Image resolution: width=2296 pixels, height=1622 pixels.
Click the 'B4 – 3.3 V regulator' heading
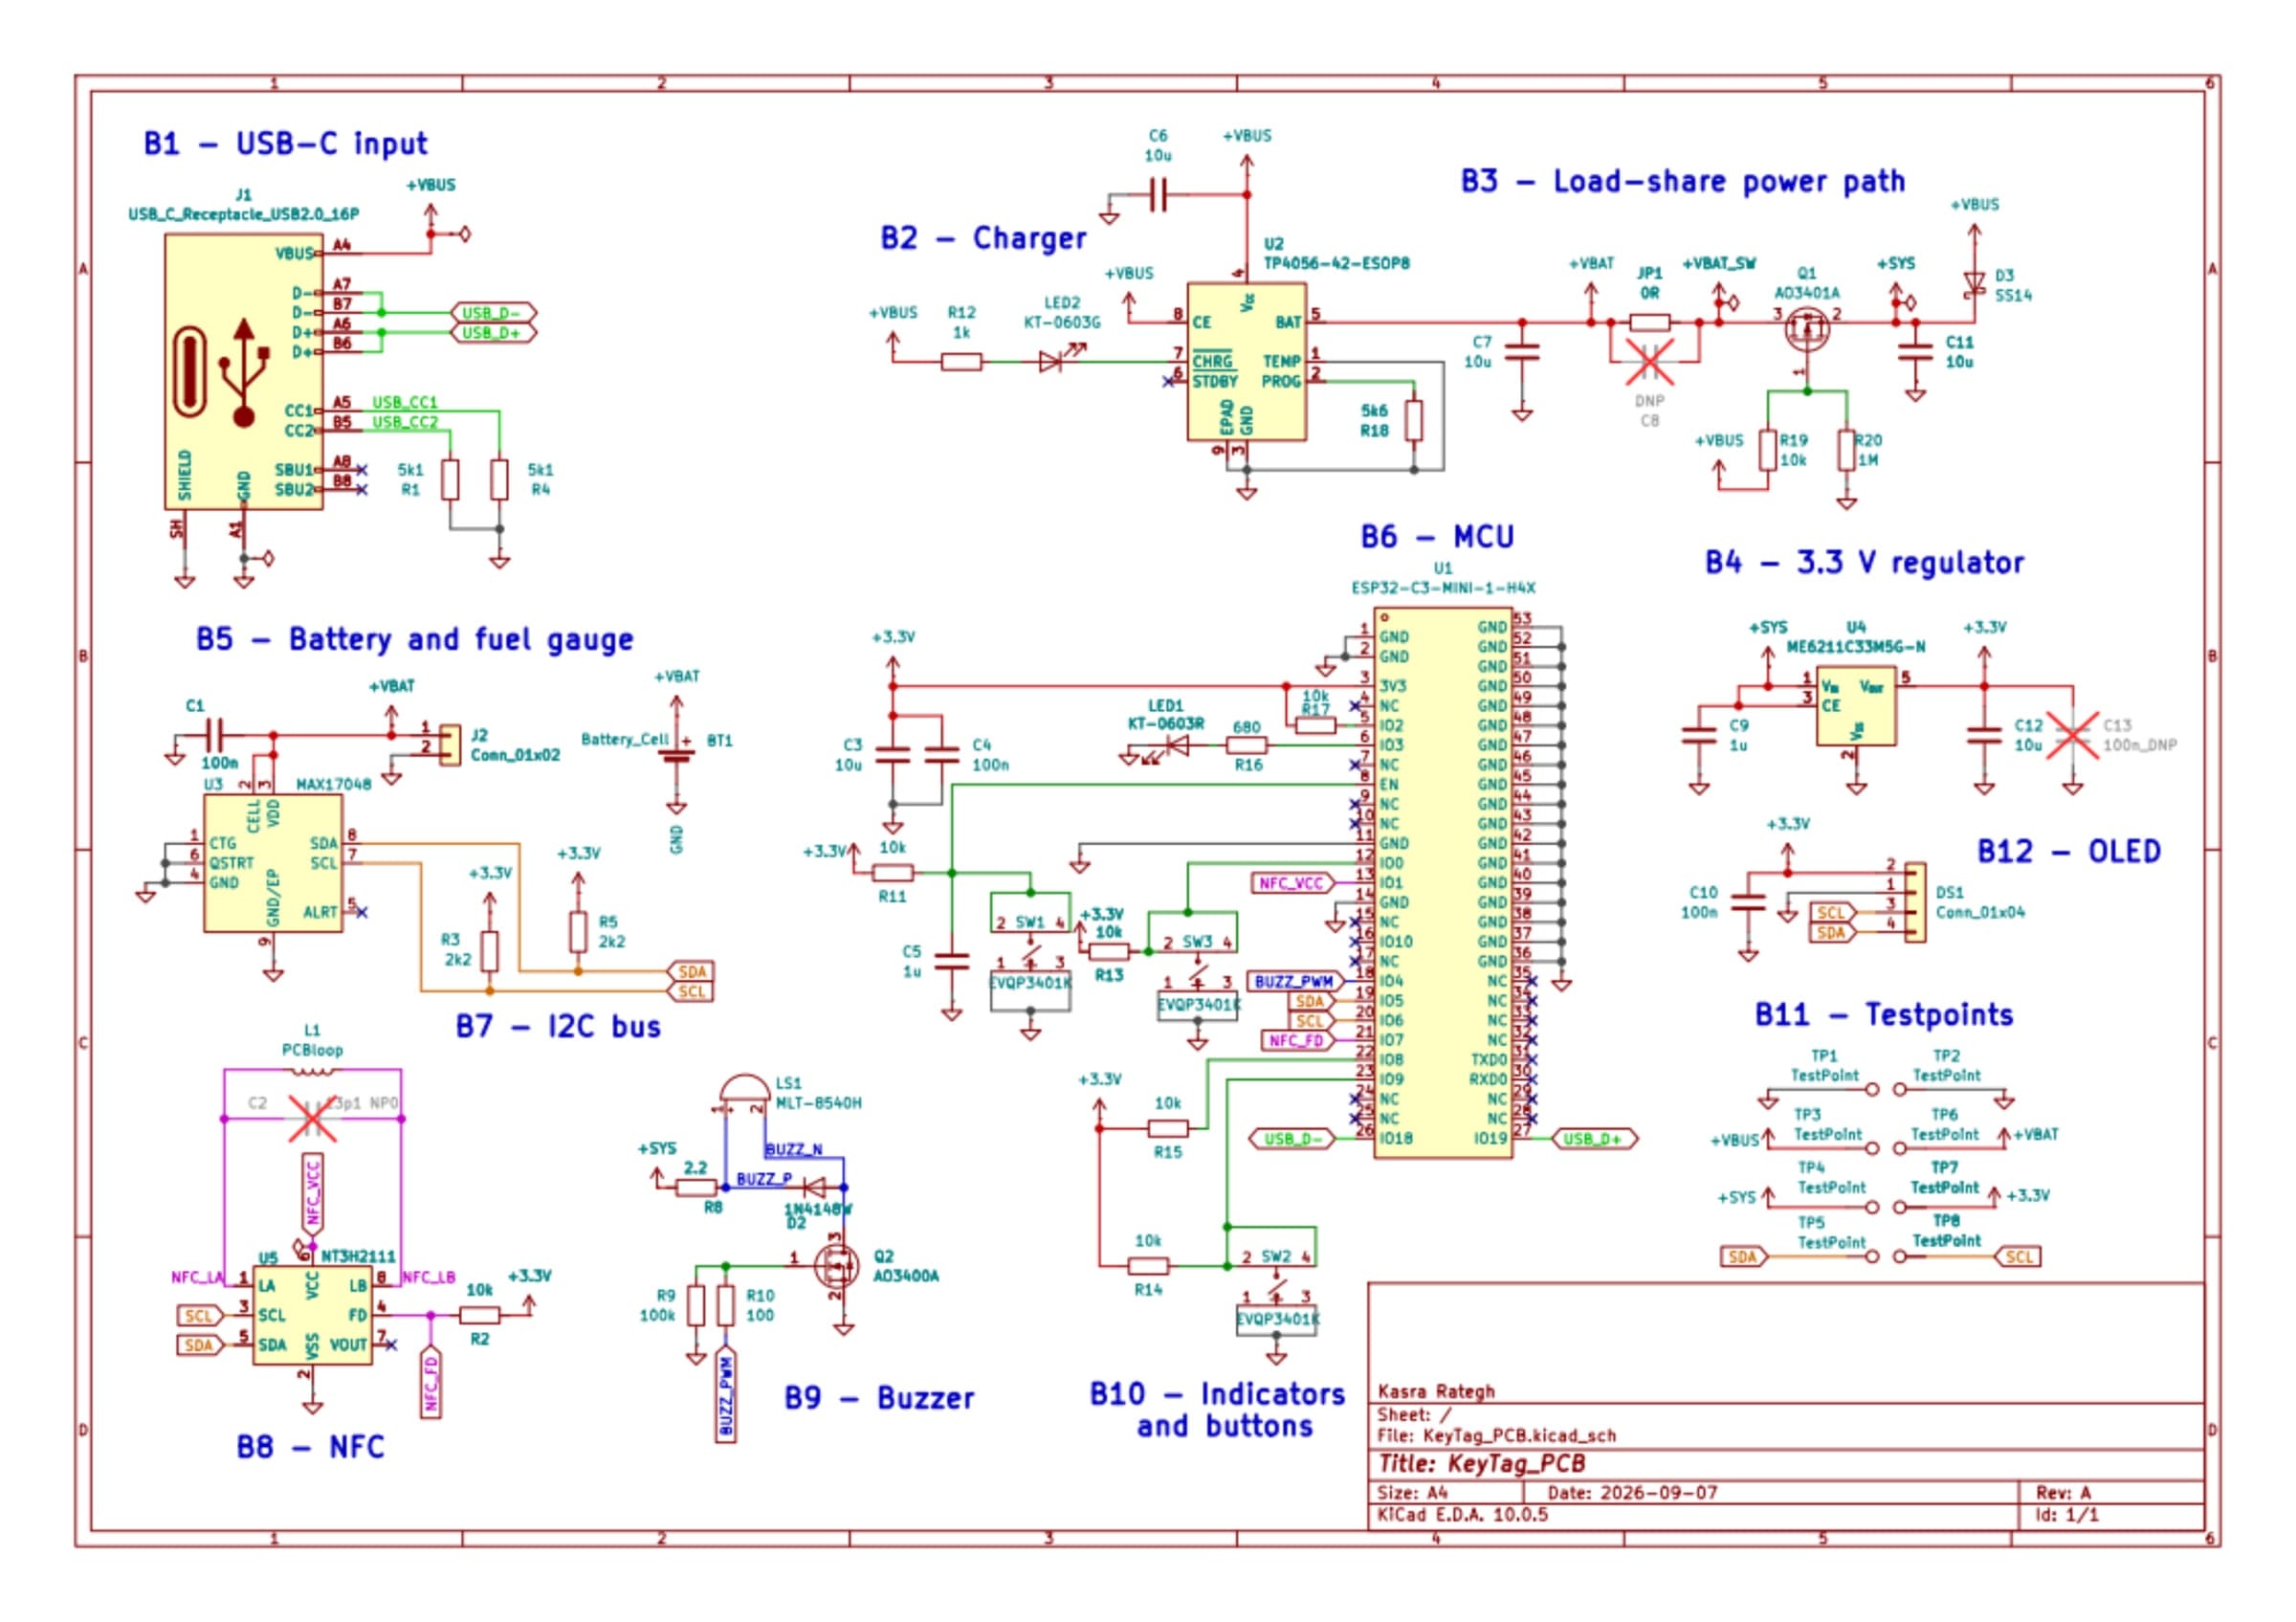tap(1864, 563)
